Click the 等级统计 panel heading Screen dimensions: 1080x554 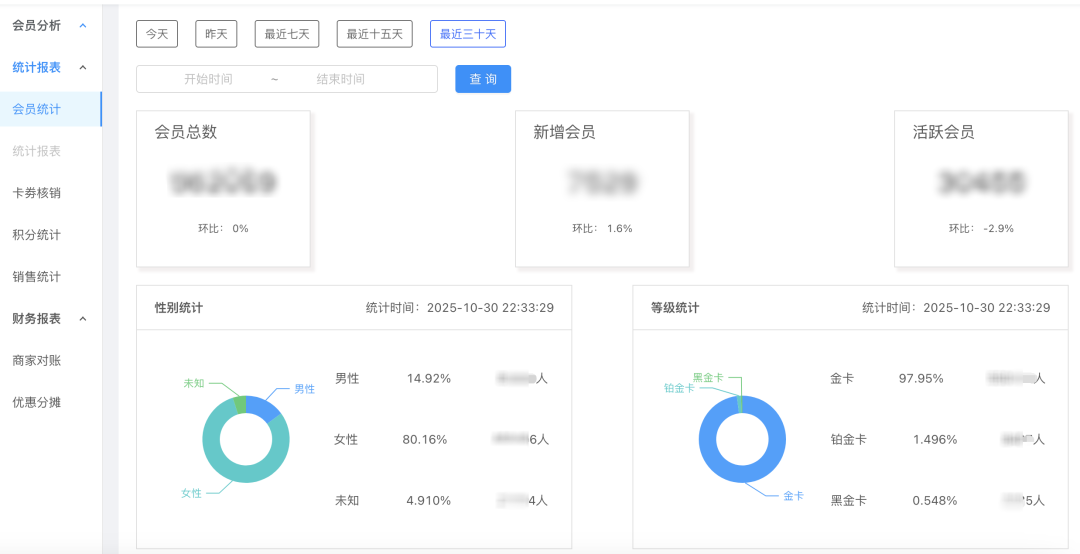coord(675,307)
